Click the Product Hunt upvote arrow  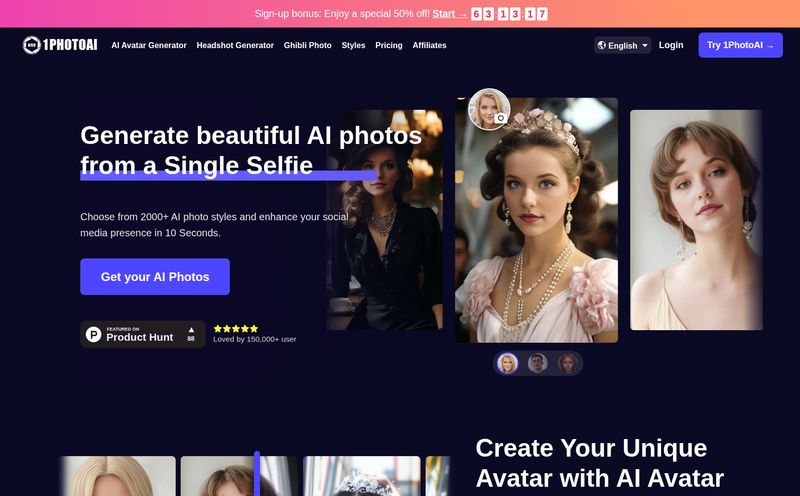click(191, 329)
